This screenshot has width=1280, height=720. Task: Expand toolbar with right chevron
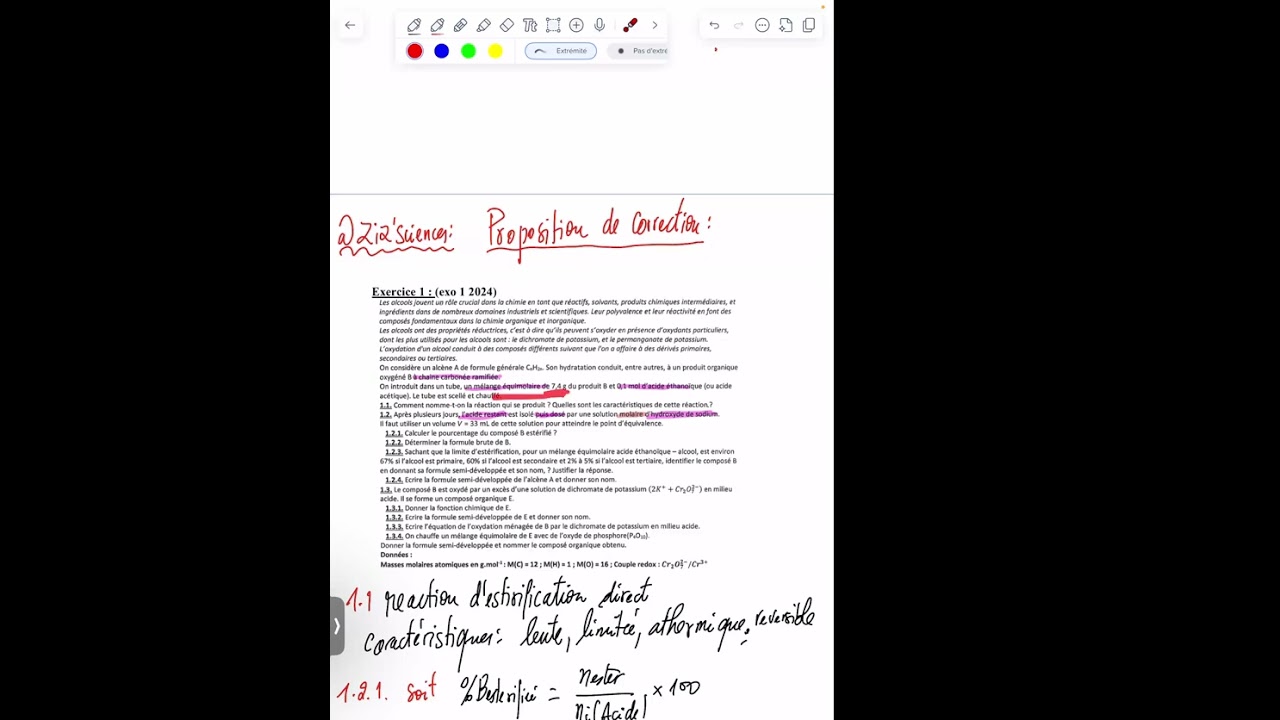point(655,25)
